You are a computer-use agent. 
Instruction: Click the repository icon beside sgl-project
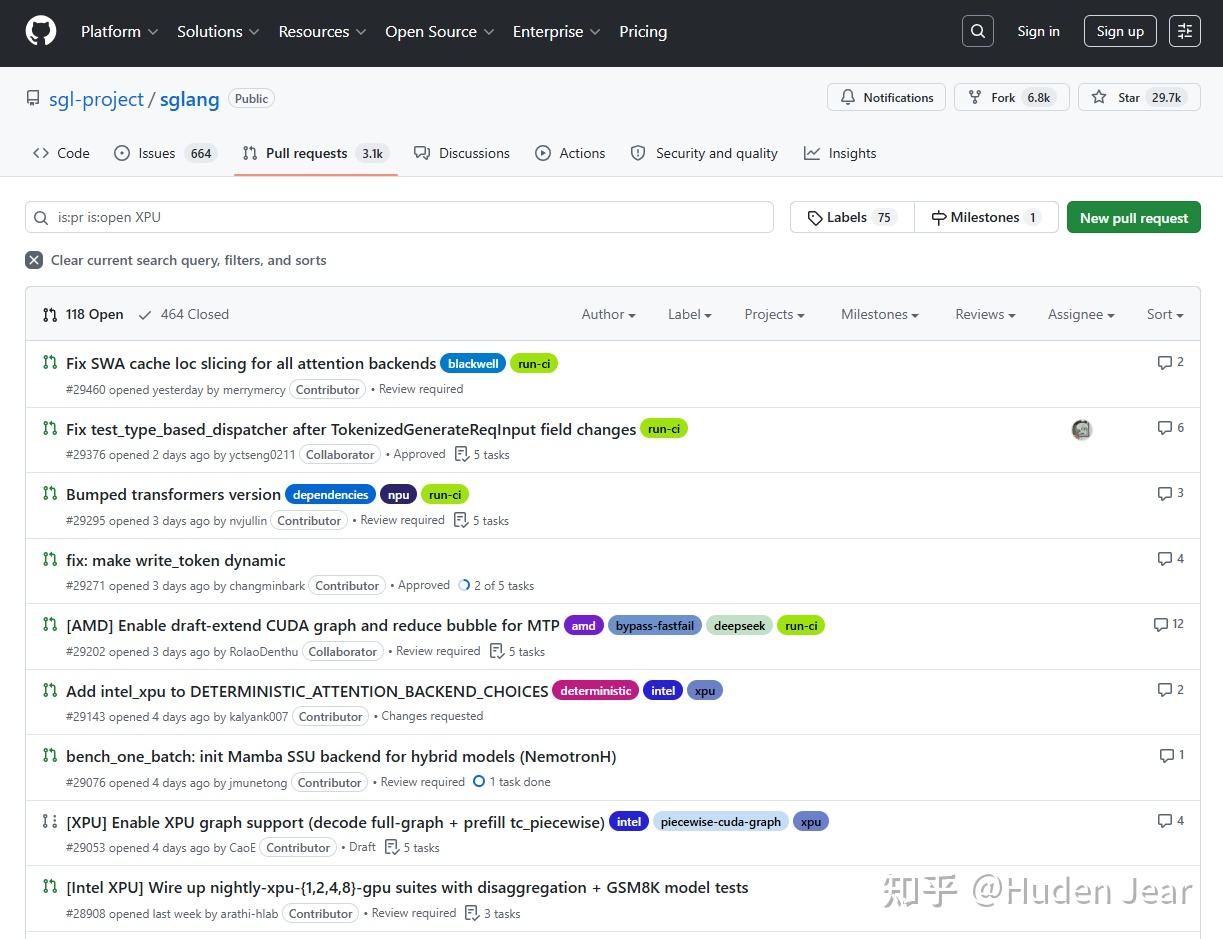pos(33,98)
